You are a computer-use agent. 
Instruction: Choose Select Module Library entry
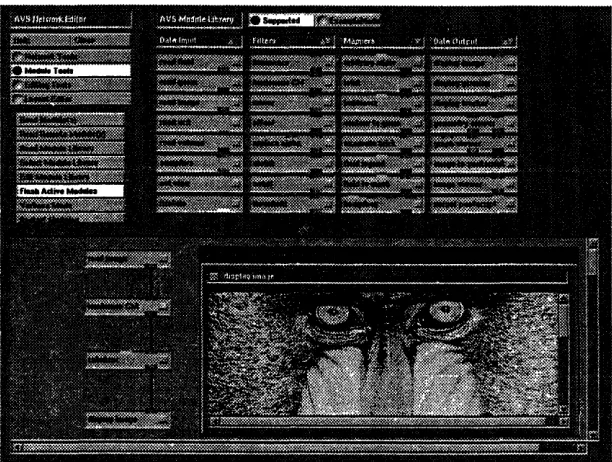coord(71,162)
